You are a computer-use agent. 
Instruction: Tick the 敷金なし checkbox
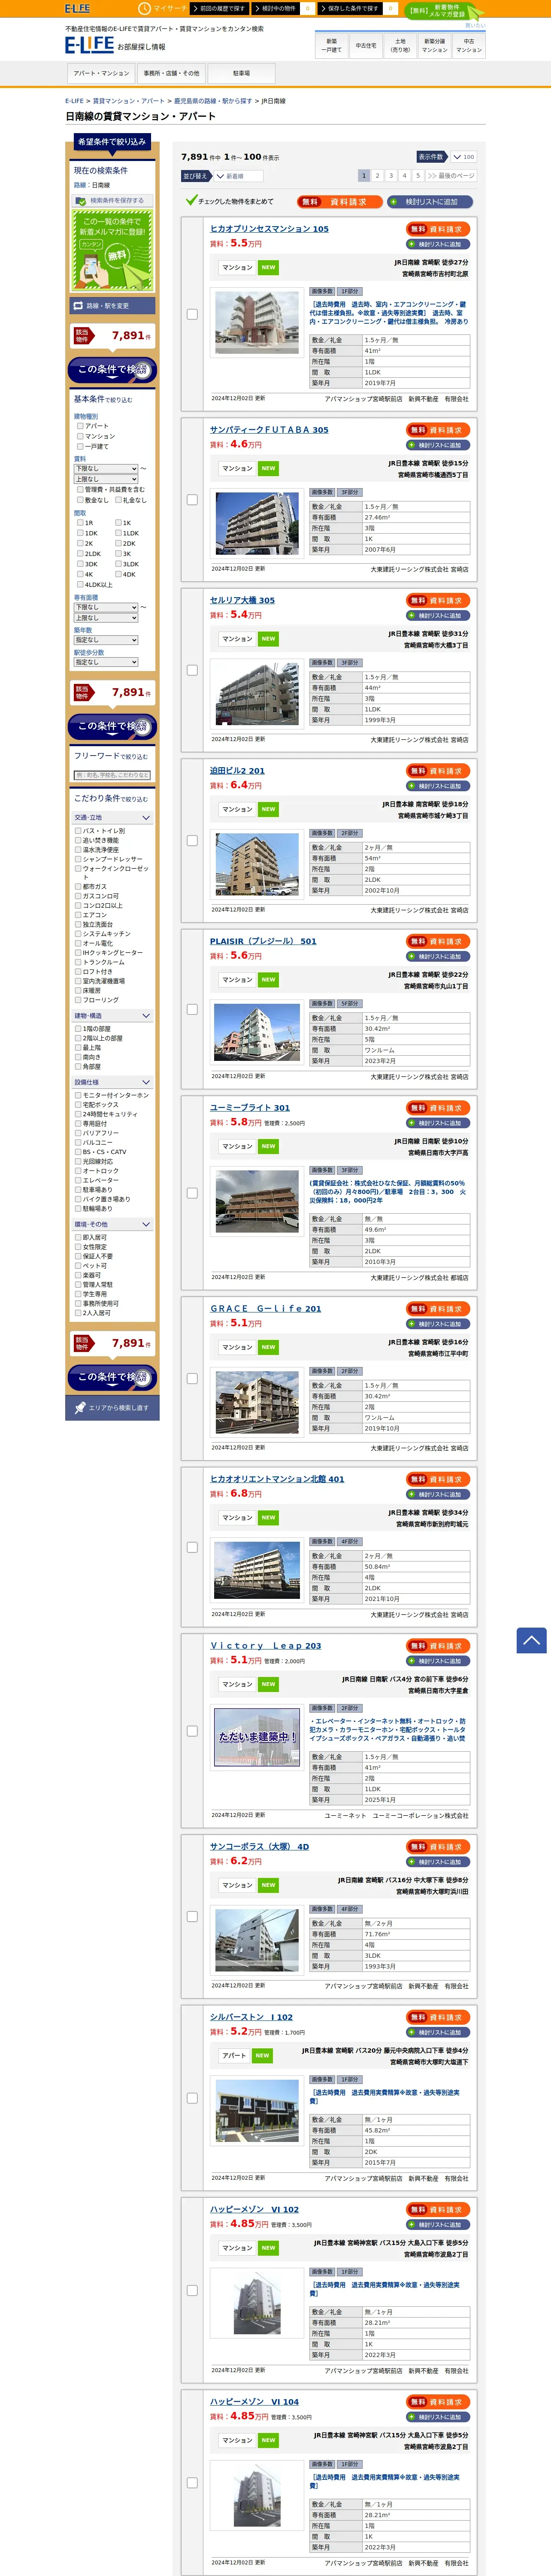tap(80, 500)
